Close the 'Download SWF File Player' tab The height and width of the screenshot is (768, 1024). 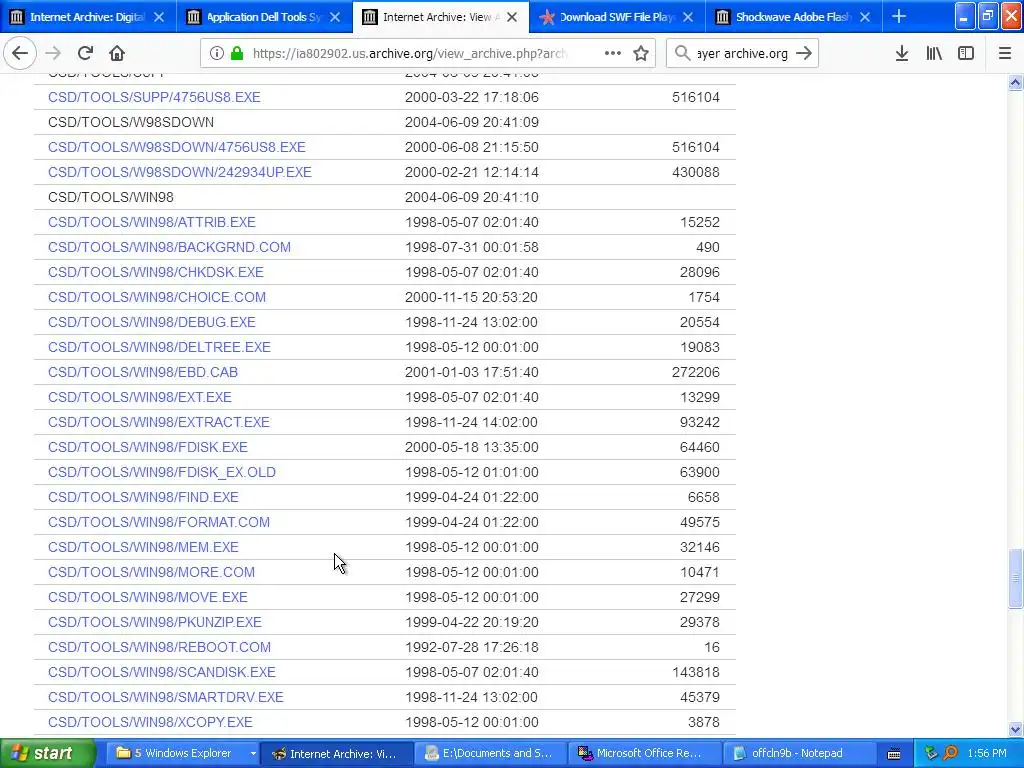coord(688,17)
